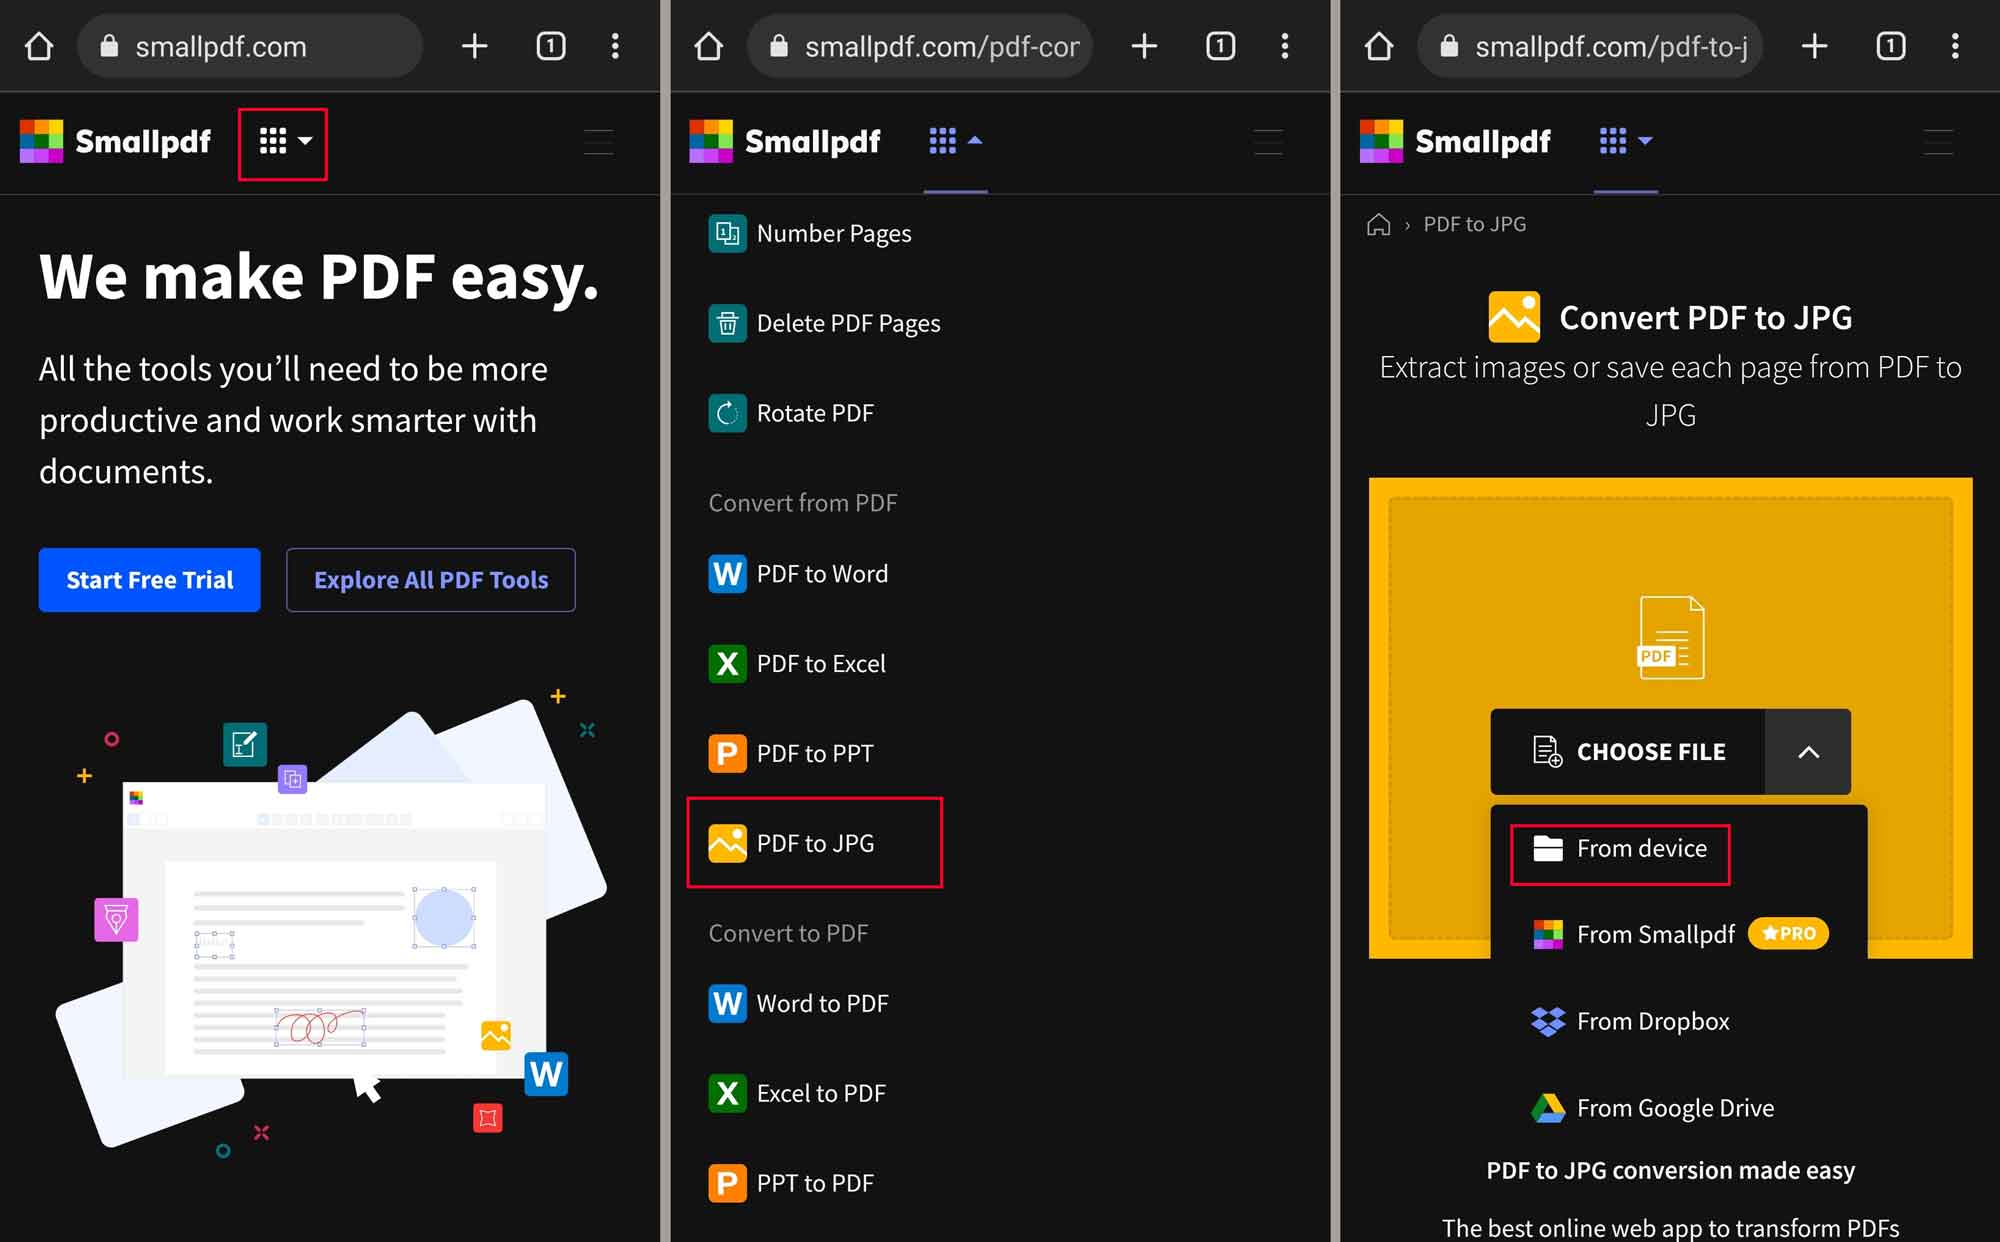Select PDF to Word tool
2000x1242 pixels.
click(798, 574)
